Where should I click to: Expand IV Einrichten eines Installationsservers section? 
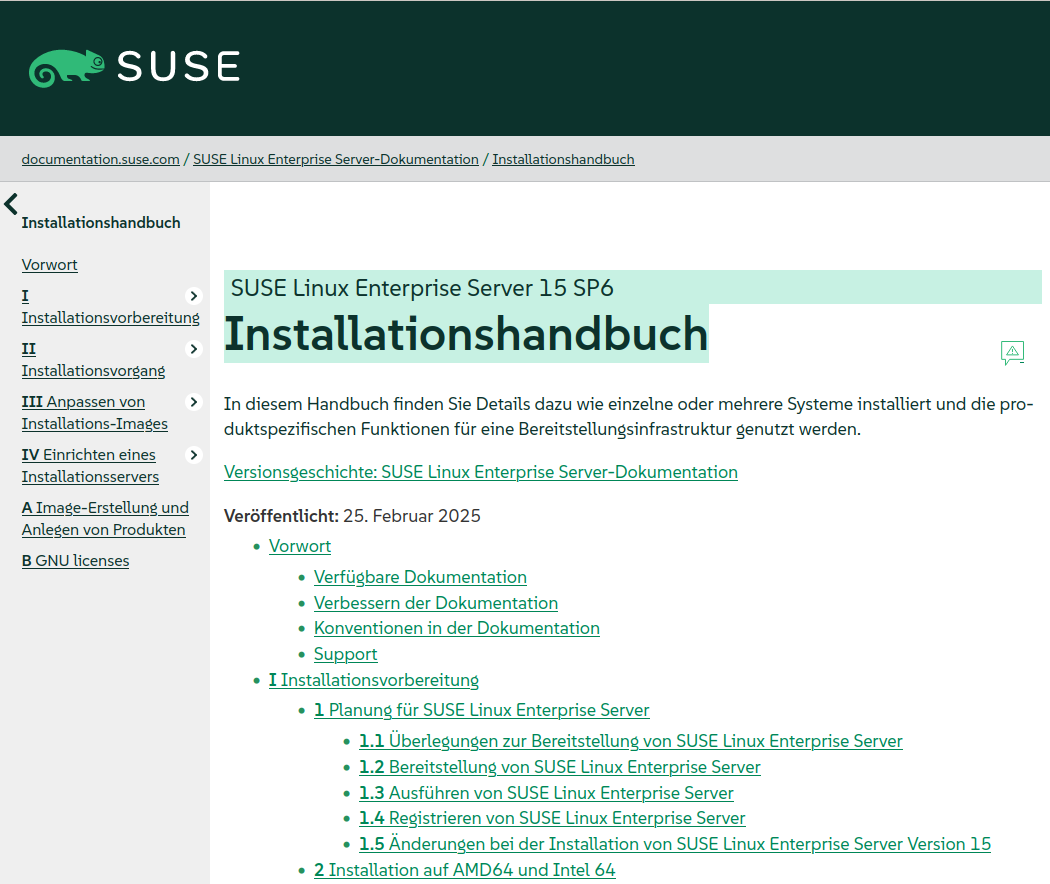point(193,454)
